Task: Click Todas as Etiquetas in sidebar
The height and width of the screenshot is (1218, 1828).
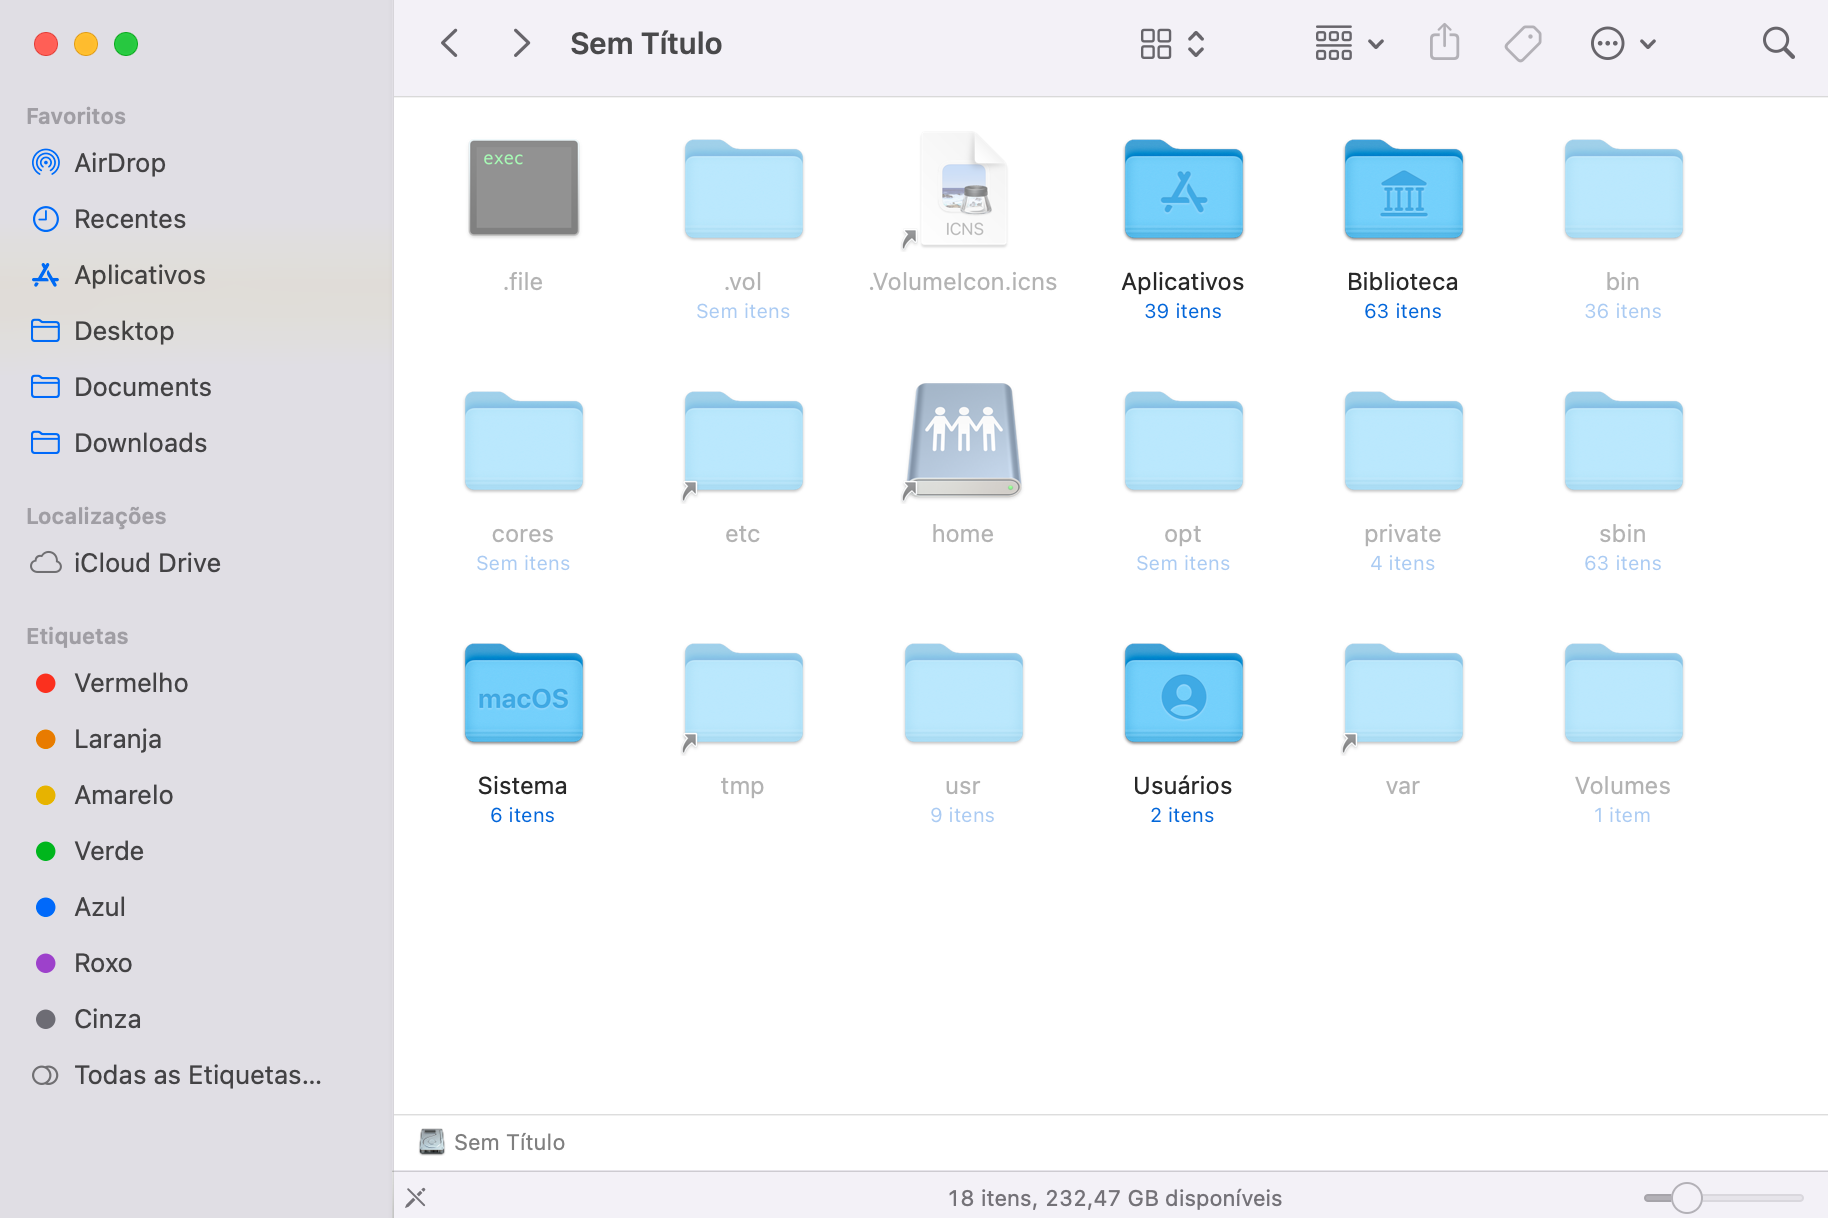Action: tap(197, 1075)
